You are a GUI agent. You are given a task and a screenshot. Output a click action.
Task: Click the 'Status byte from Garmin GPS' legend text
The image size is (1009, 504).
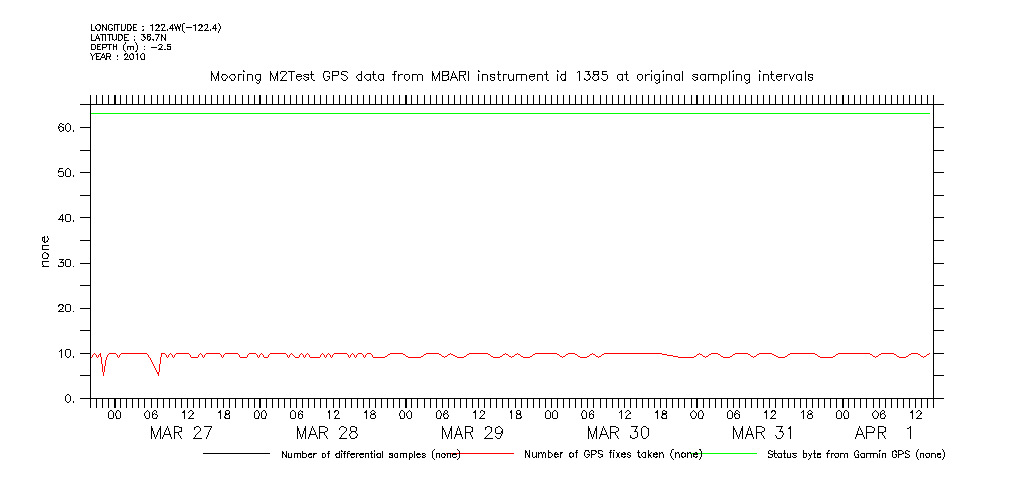(x=855, y=455)
